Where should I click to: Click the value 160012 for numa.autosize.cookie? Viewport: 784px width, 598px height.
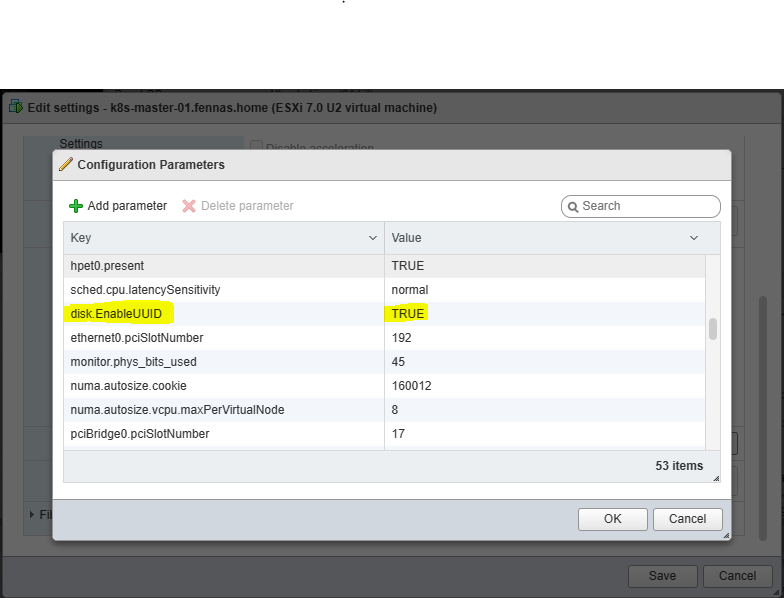click(x=411, y=386)
